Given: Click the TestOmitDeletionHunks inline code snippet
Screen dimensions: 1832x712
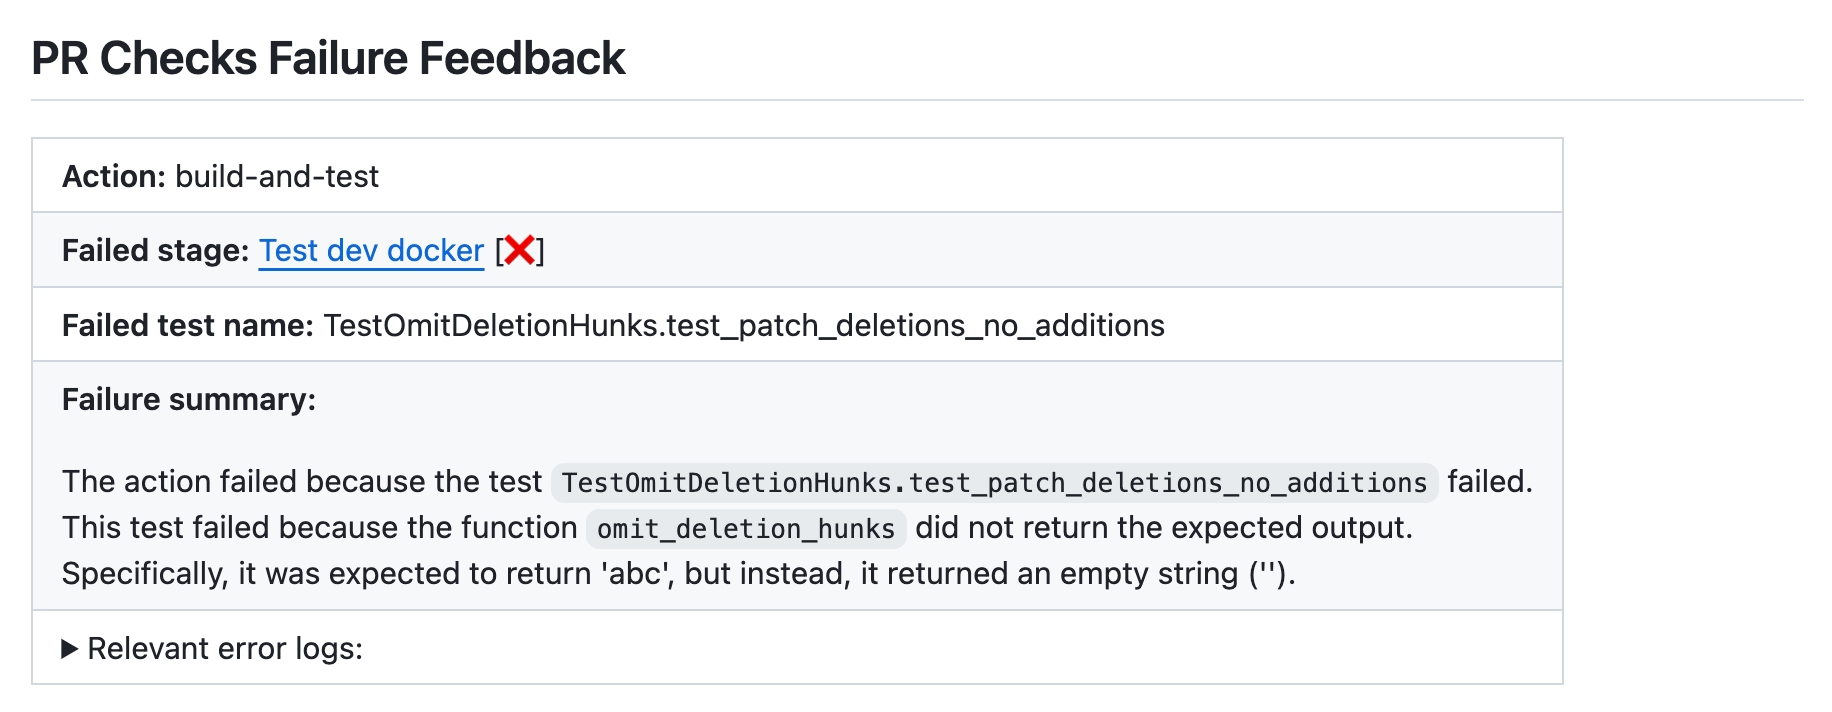Looking at the screenshot, I should (994, 483).
